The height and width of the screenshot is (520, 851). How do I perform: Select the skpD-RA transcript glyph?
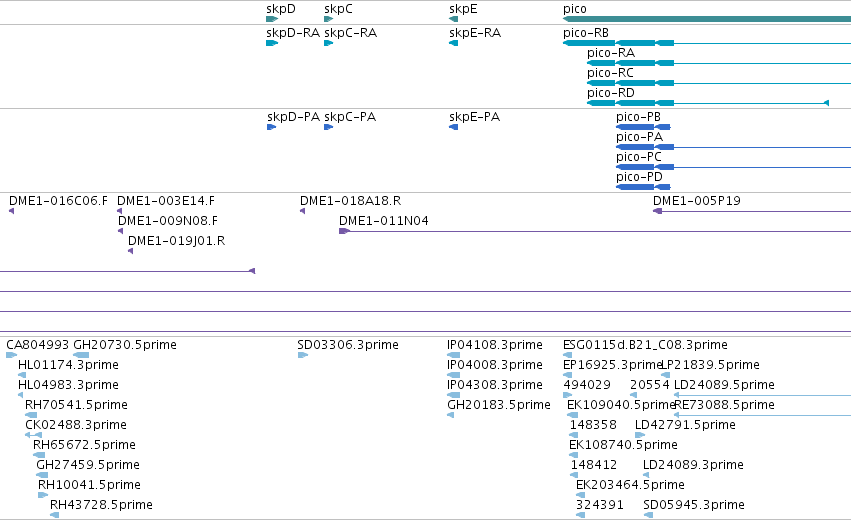tap(272, 43)
